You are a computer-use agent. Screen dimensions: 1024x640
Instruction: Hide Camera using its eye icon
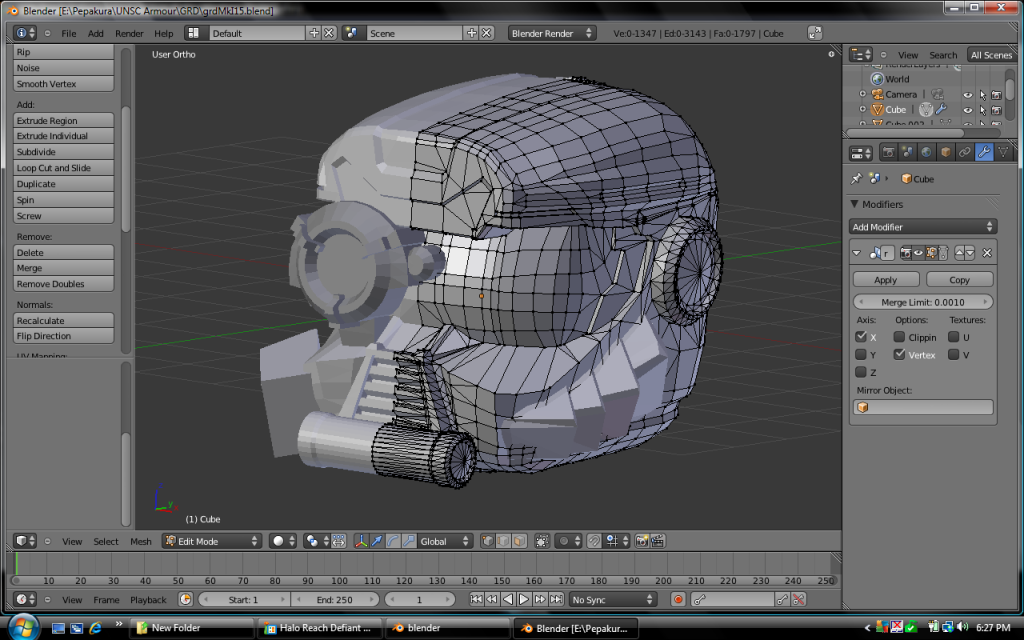pyautogui.click(x=968, y=95)
